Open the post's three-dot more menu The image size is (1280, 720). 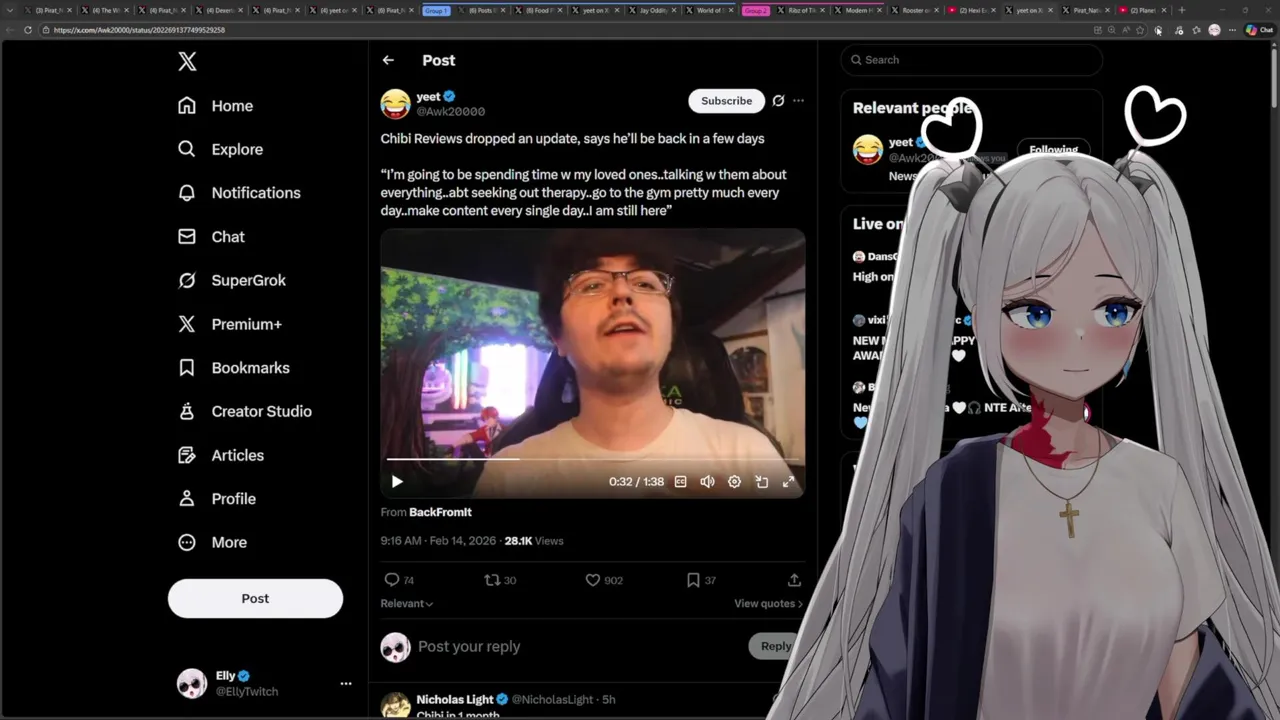(x=798, y=101)
